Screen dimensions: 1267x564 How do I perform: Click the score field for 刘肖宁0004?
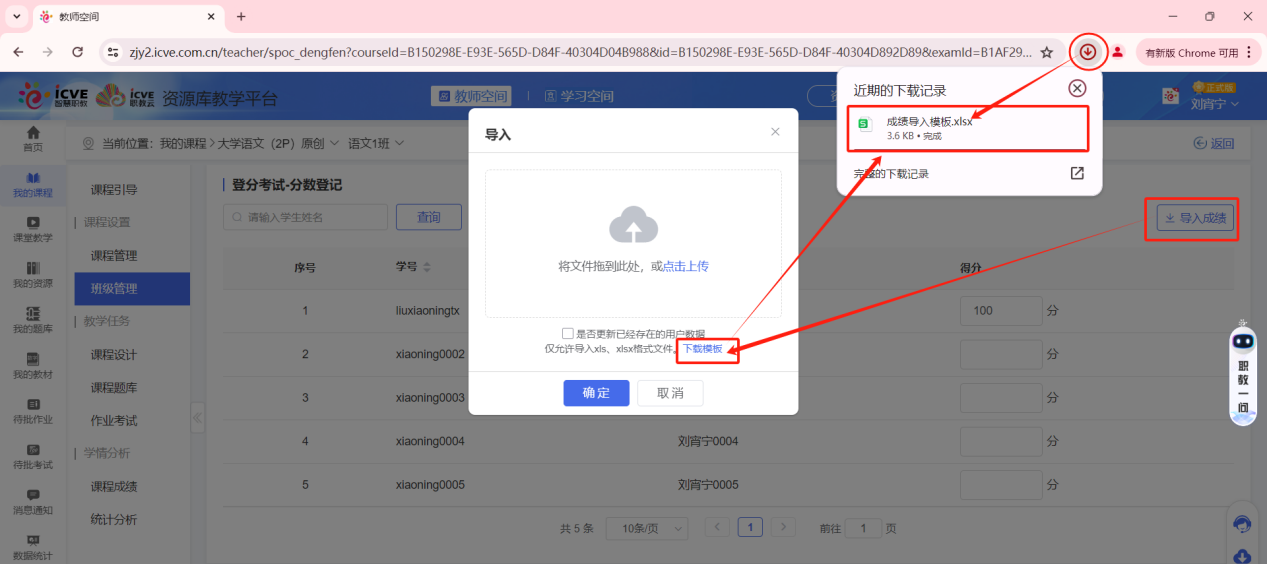point(1001,441)
